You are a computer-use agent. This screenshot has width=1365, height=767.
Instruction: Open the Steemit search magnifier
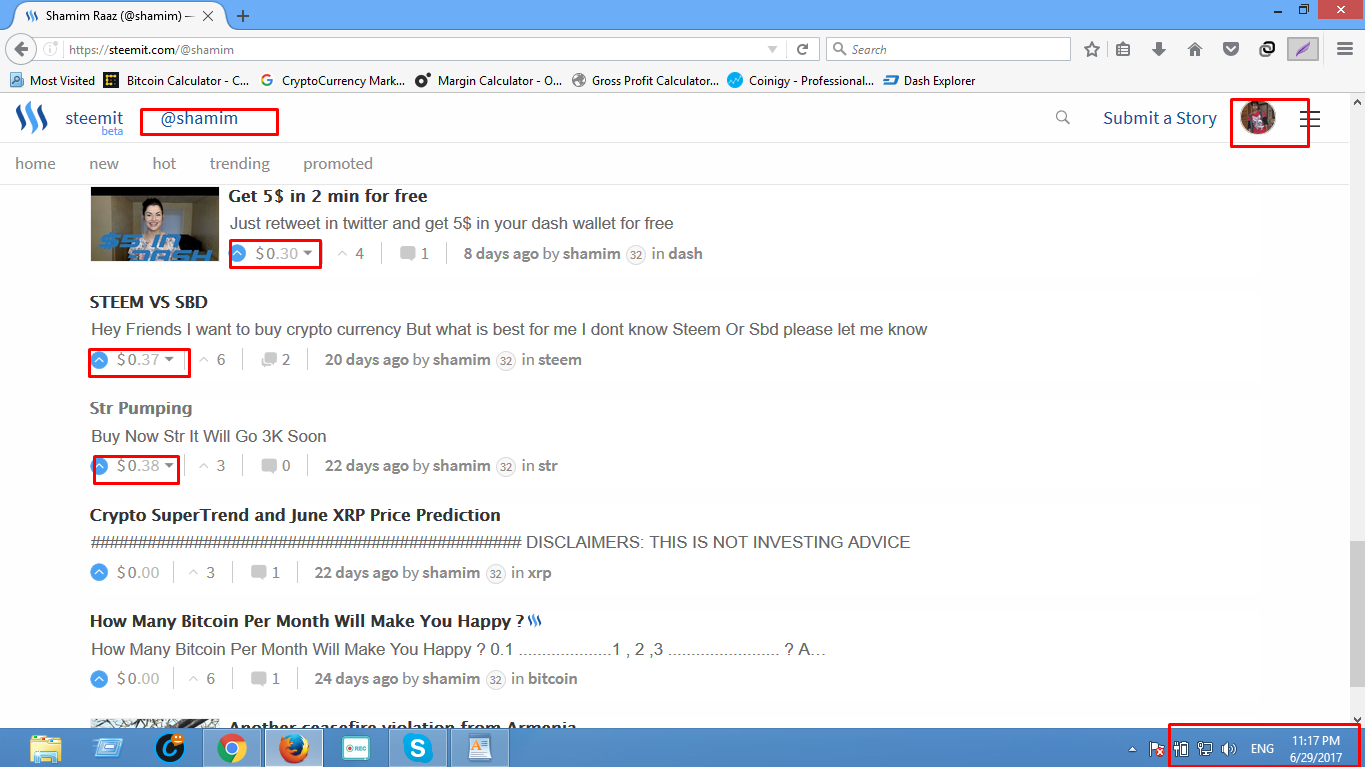[x=1063, y=118]
